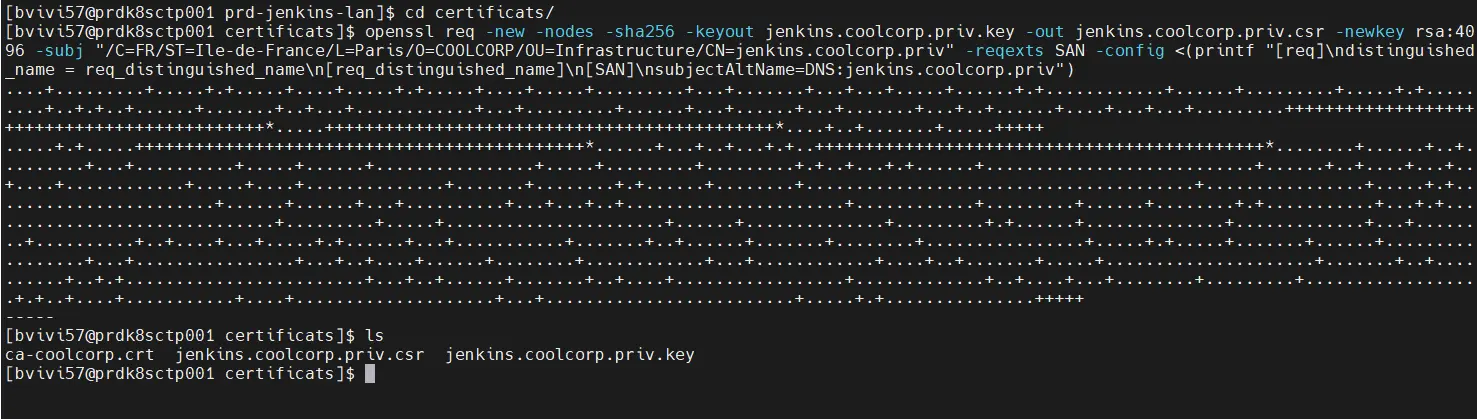Screen dimensions: 1477x419
Task: Click the last '[bvivi57@prdk8sctp001 certificats]$' prompt
Action: click(x=180, y=374)
